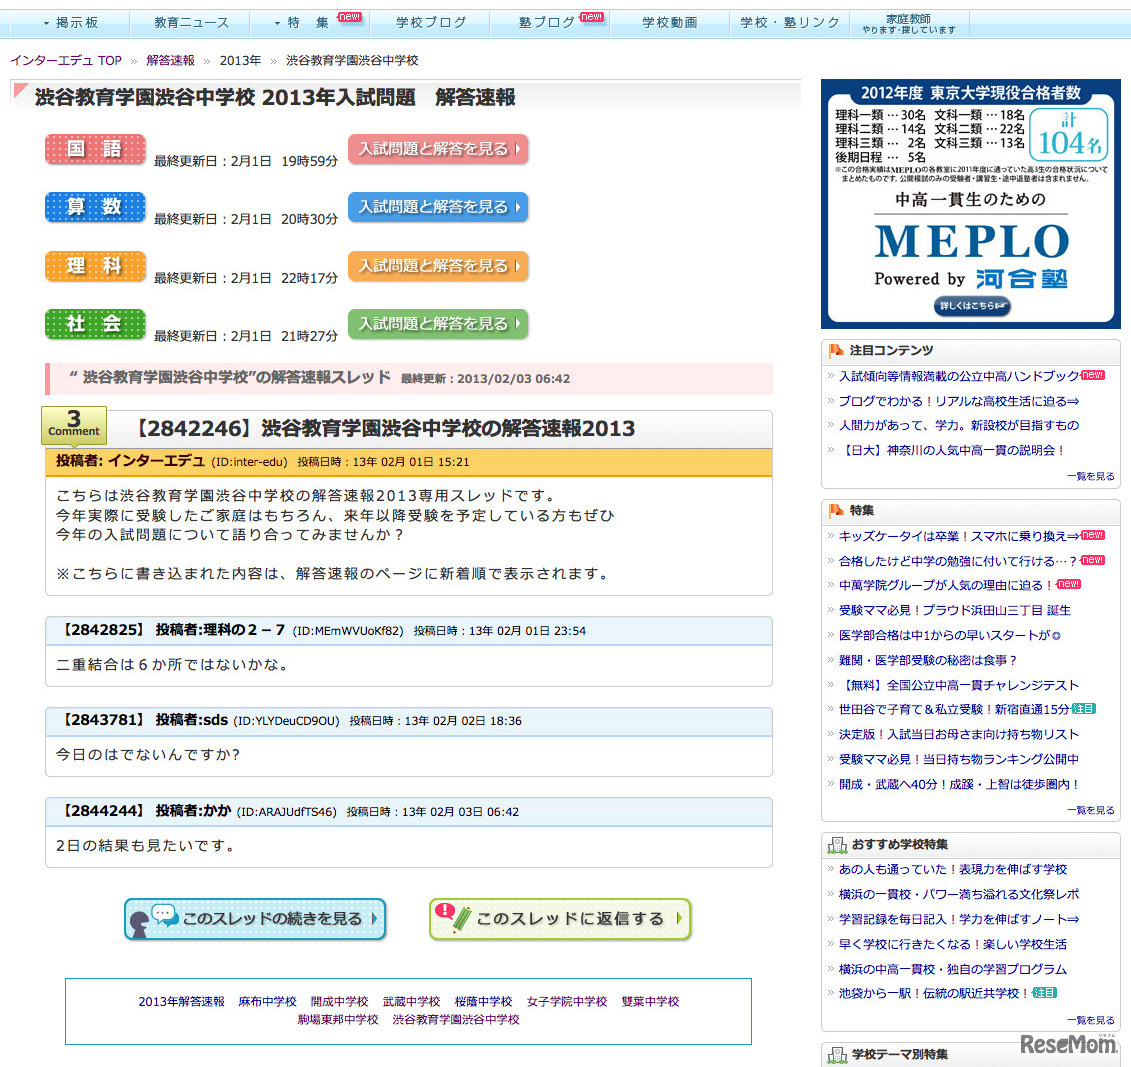Open the 麻布中学校 link in footer
This screenshot has height=1067, width=1131.
tap(267, 1000)
